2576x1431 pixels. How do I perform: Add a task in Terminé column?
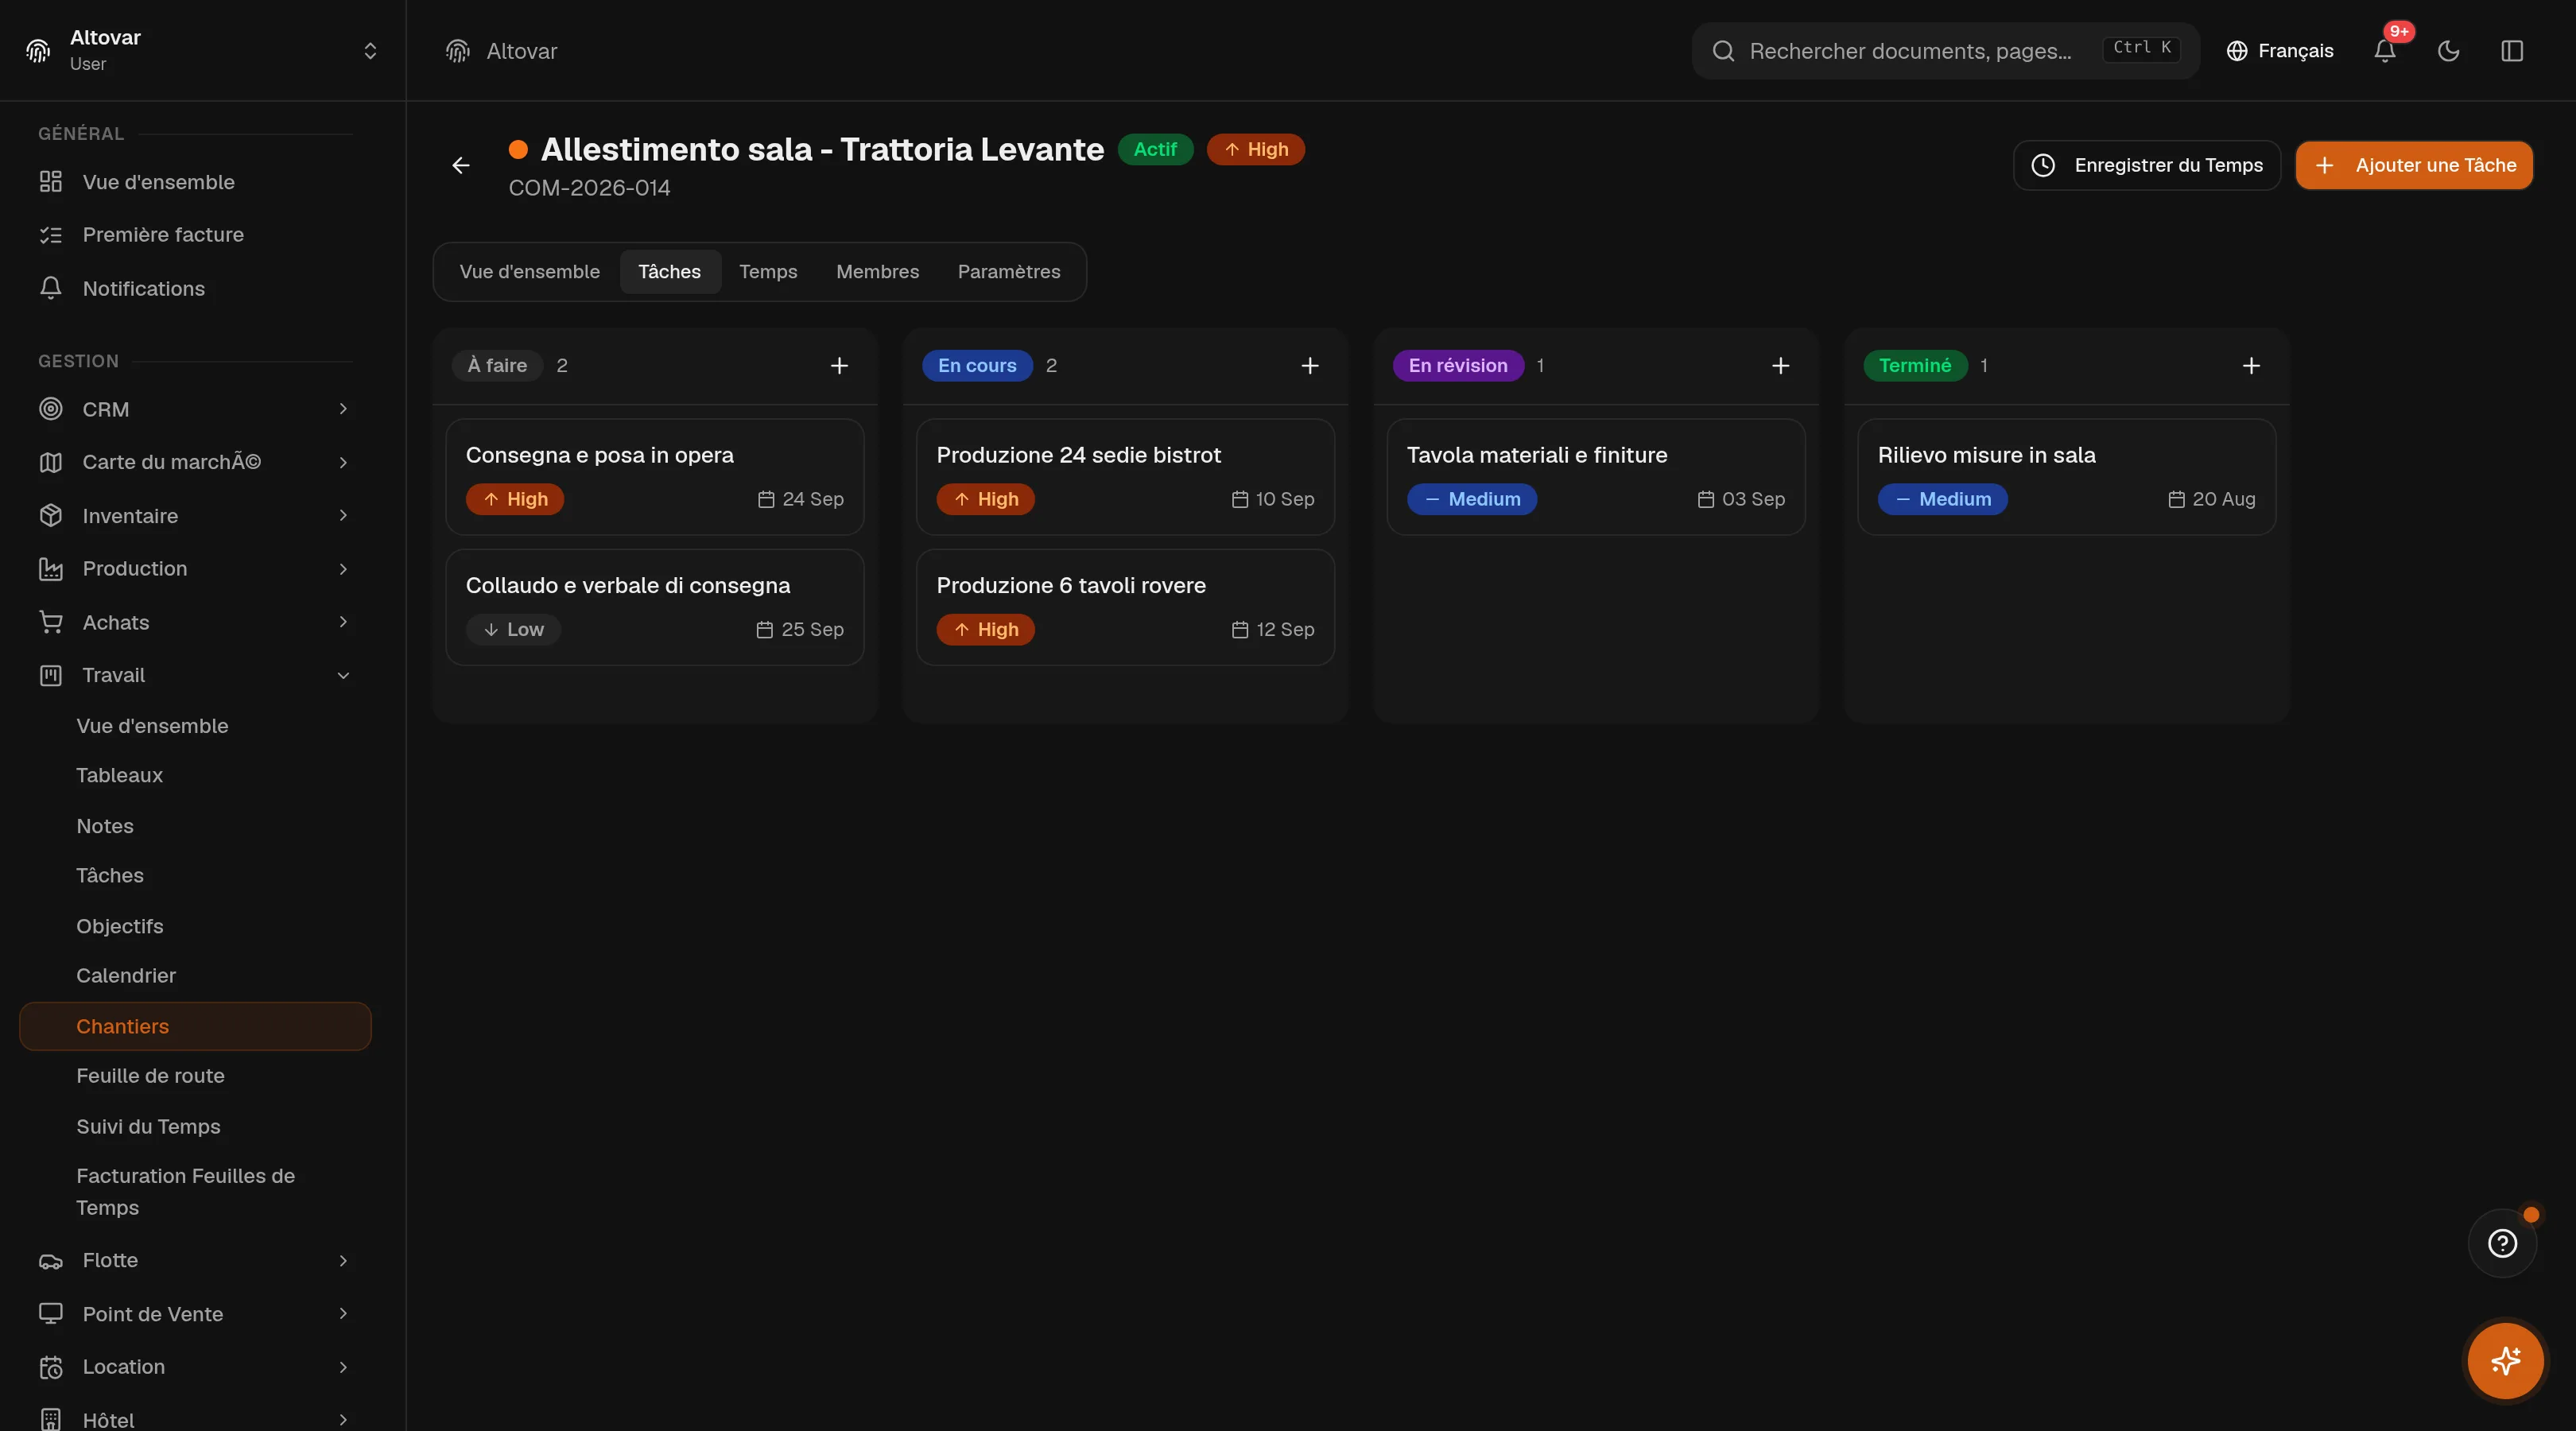coord(2251,366)
